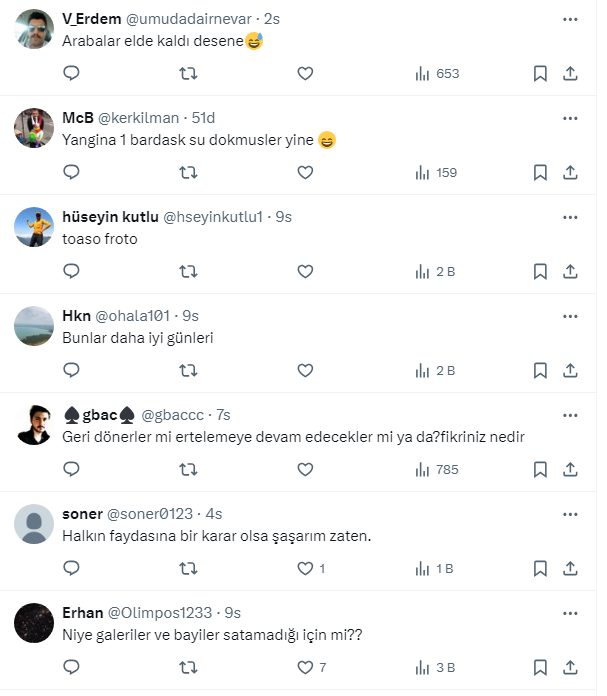Bookmark Hkn's tweet
This screenshot has width=607, height=696.
(540, 370)
